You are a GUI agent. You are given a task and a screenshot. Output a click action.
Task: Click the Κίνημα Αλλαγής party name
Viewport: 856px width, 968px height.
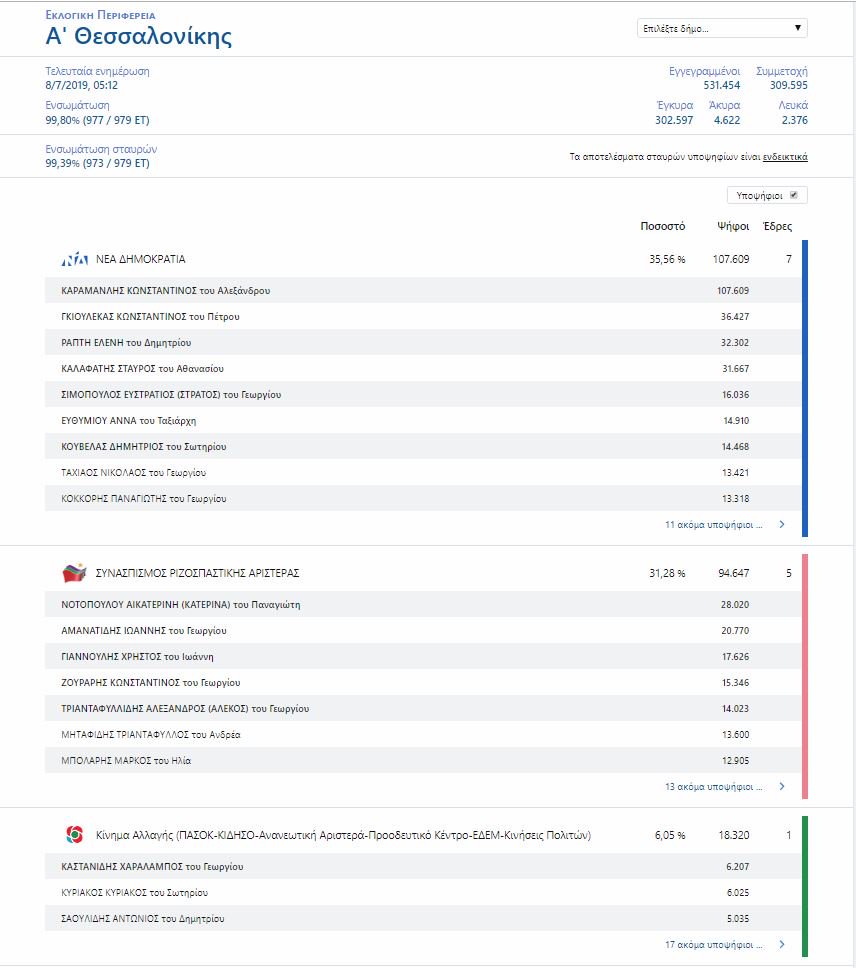(x=343, y=835)
